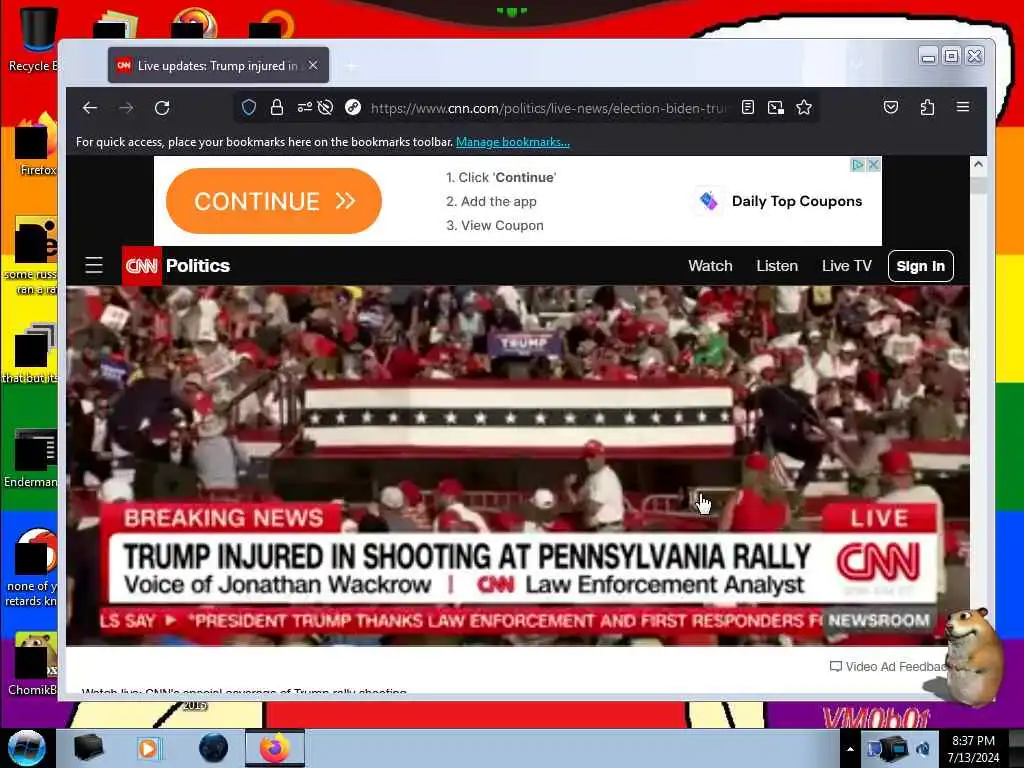Click the URL address field
This screenshot has height=768, width=1024.
click(547, 108)
